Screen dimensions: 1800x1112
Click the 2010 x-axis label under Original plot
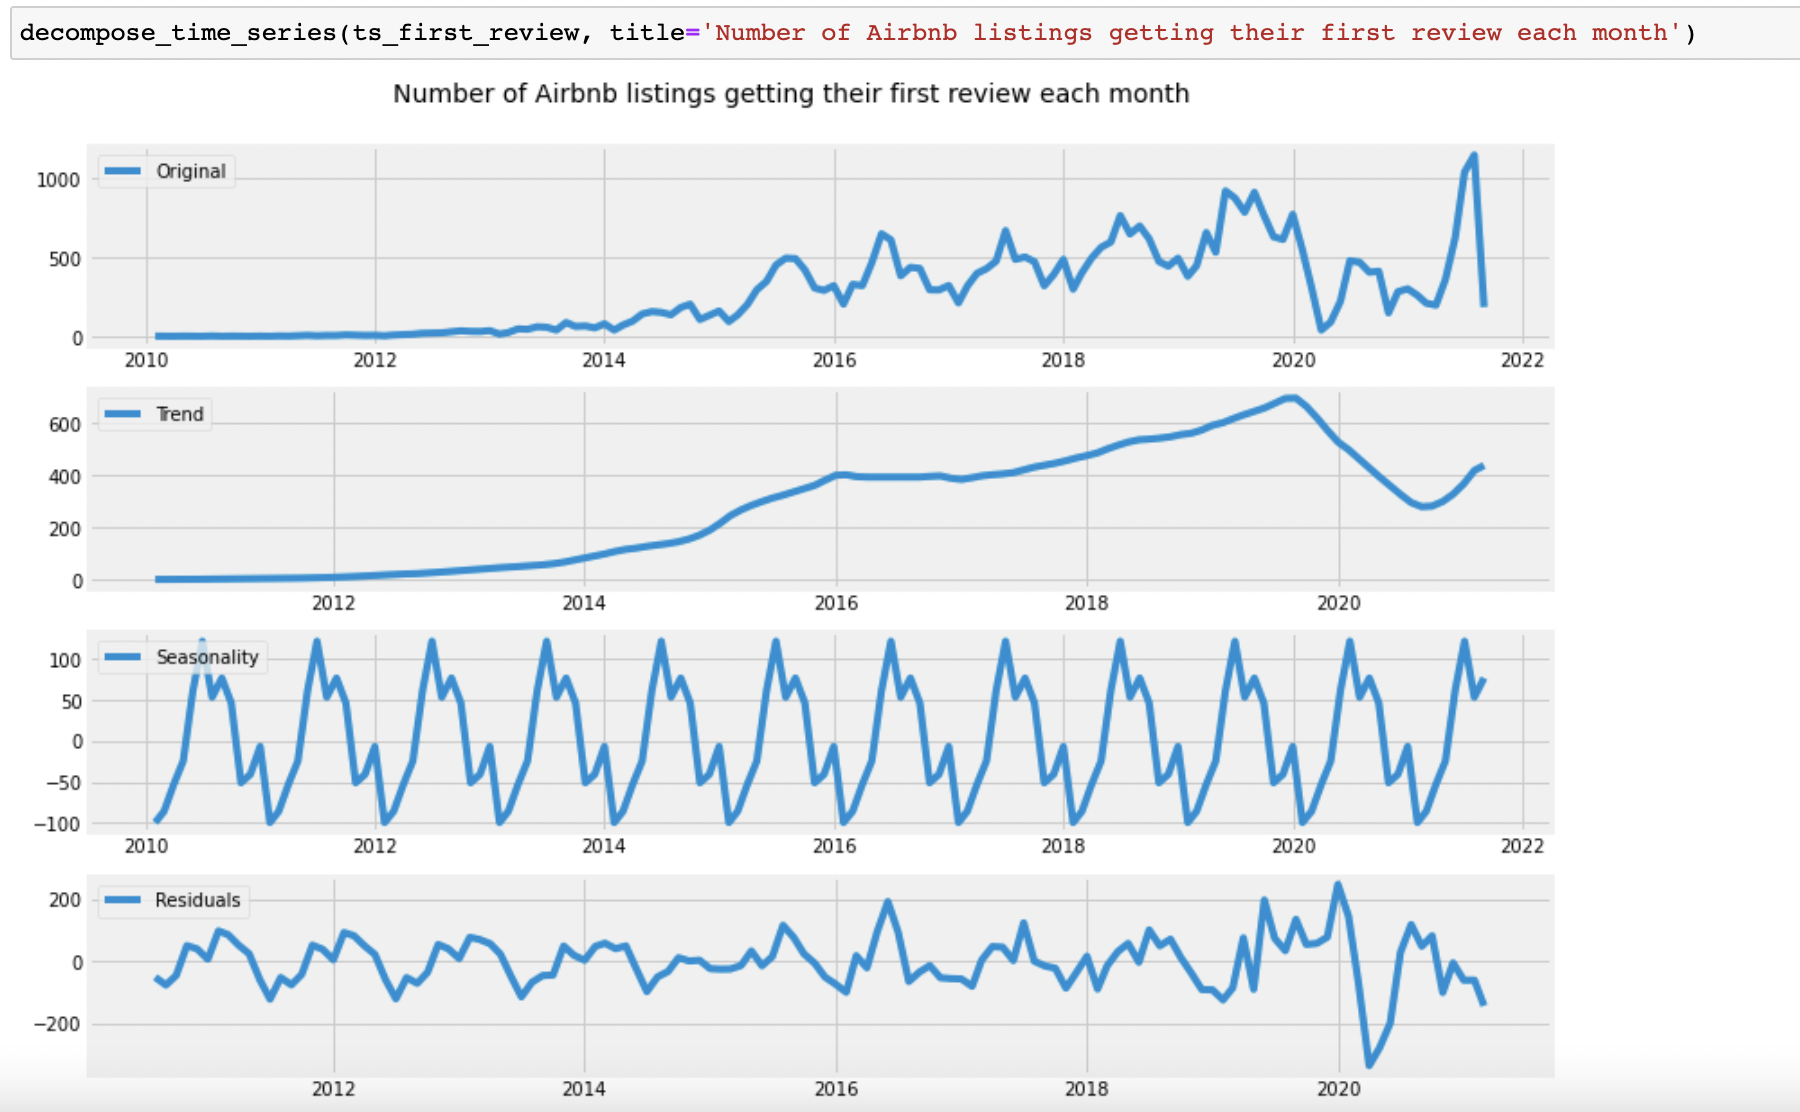[146, 360]
